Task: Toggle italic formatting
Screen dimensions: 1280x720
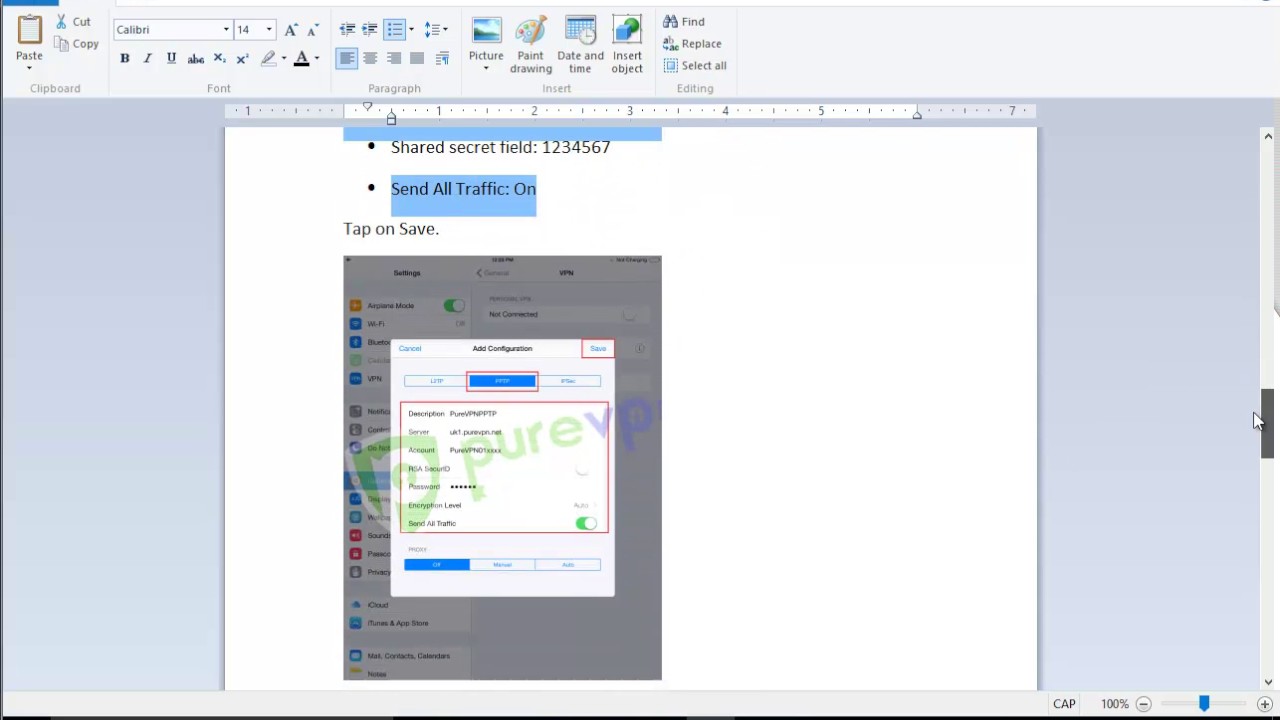Action: [x=148, y=59]
